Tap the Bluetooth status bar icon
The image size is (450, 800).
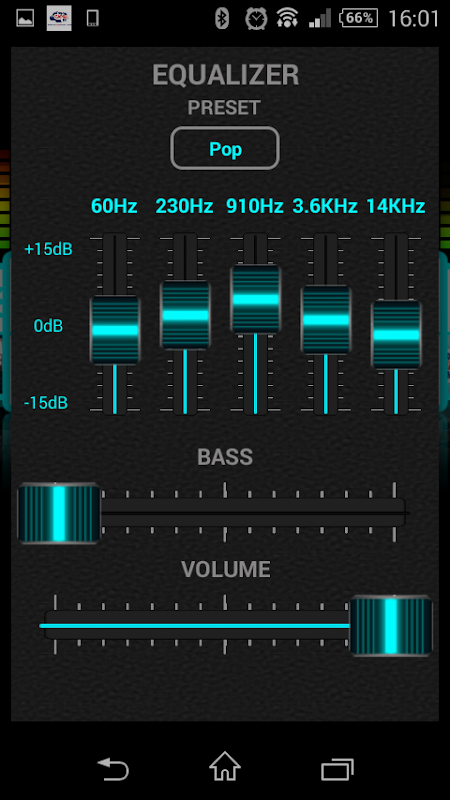click(222, 19)
